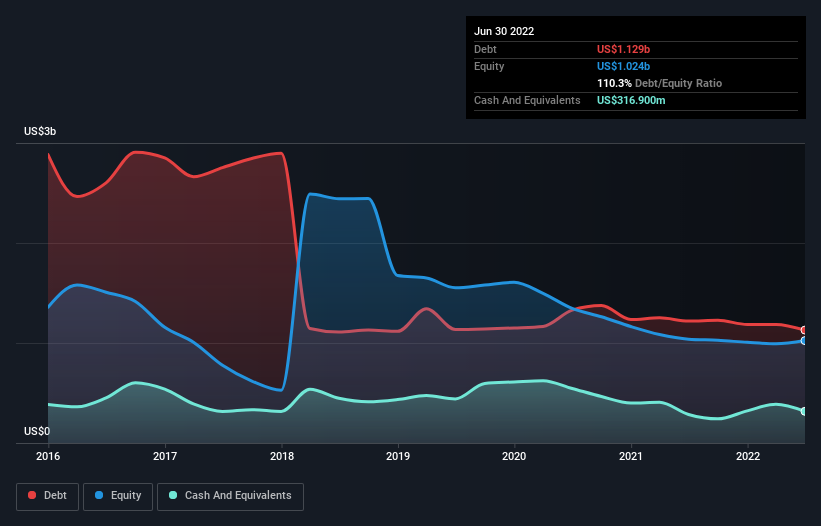Click the blue Equity endpoint marker

tap(804, 341)
